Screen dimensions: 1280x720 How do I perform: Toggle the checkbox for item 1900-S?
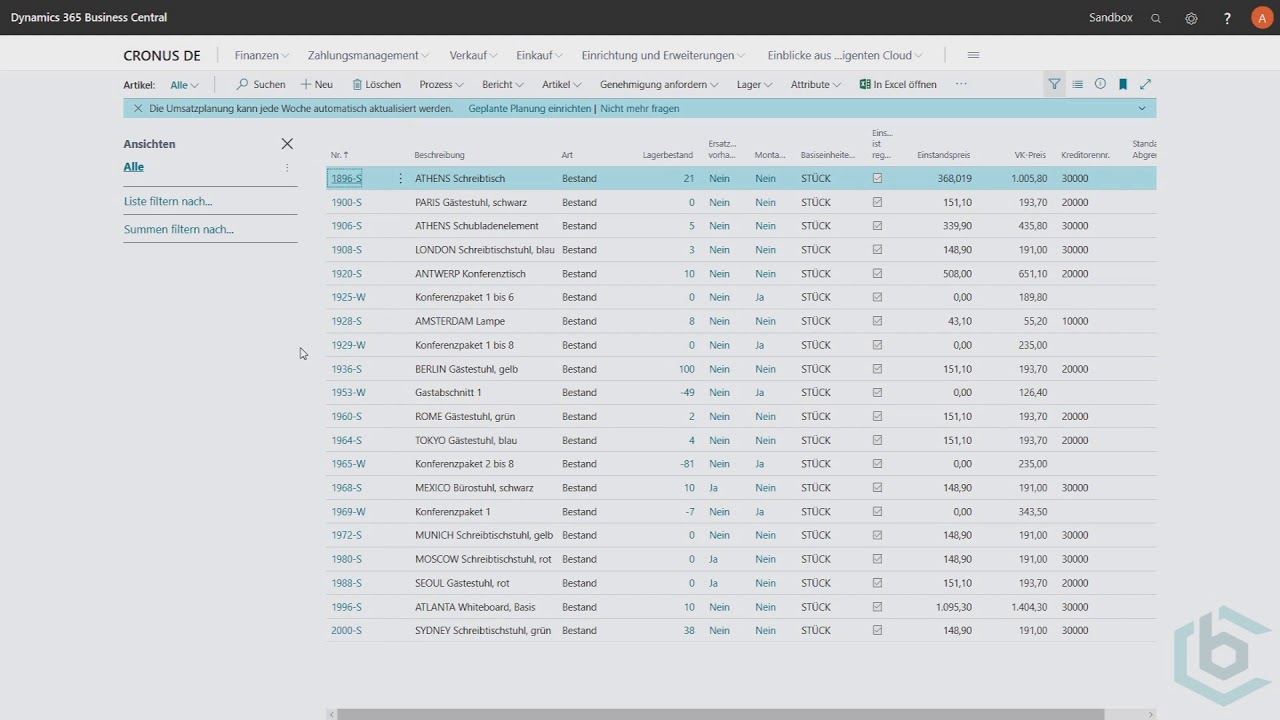pos(877,202)
